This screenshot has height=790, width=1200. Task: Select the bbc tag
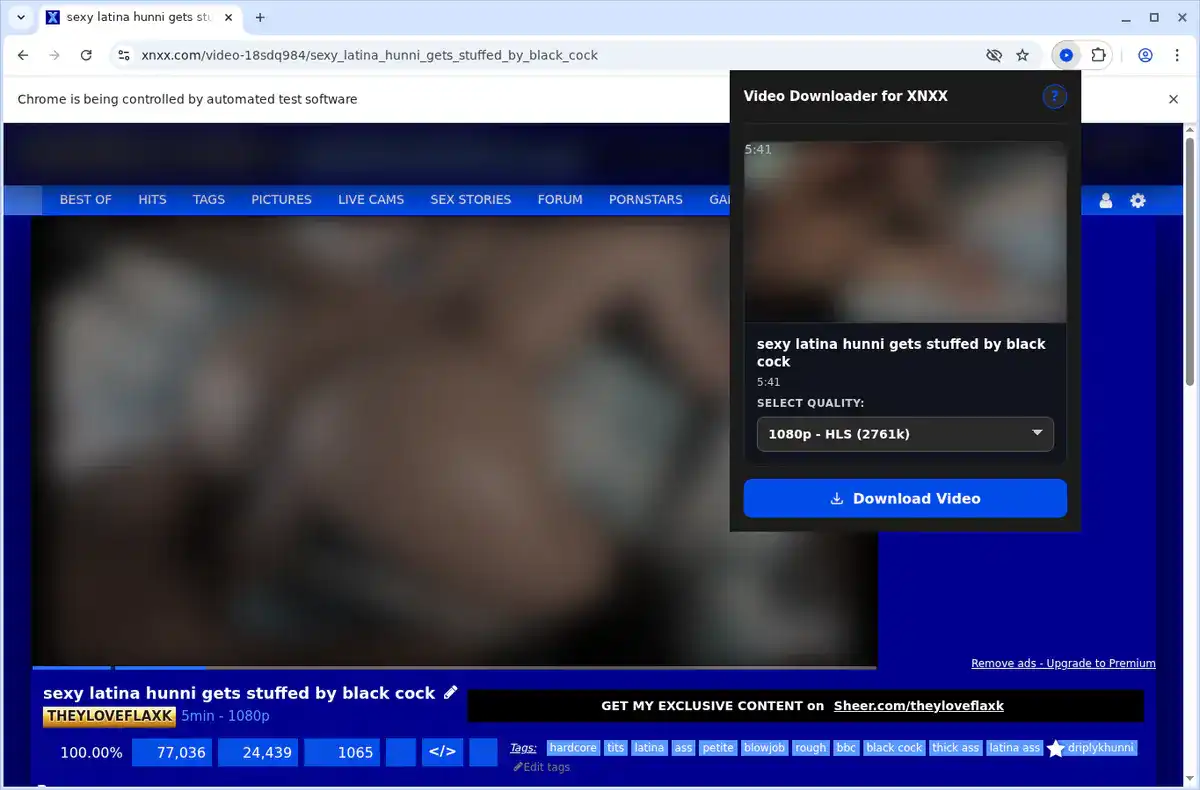(x=846, y=748)
